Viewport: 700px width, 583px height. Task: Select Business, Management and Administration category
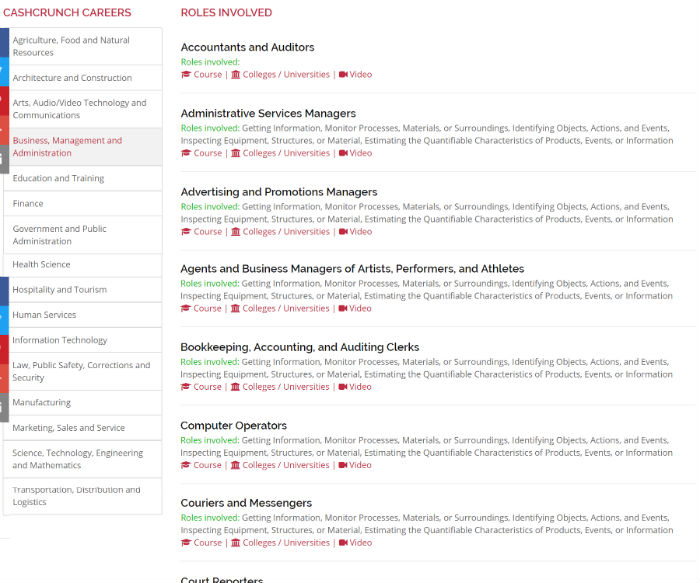[83, 147]
